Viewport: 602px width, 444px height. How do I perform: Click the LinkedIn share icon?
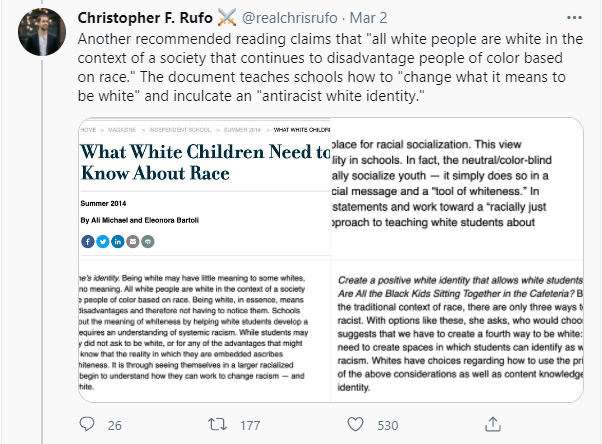[118, 241]
